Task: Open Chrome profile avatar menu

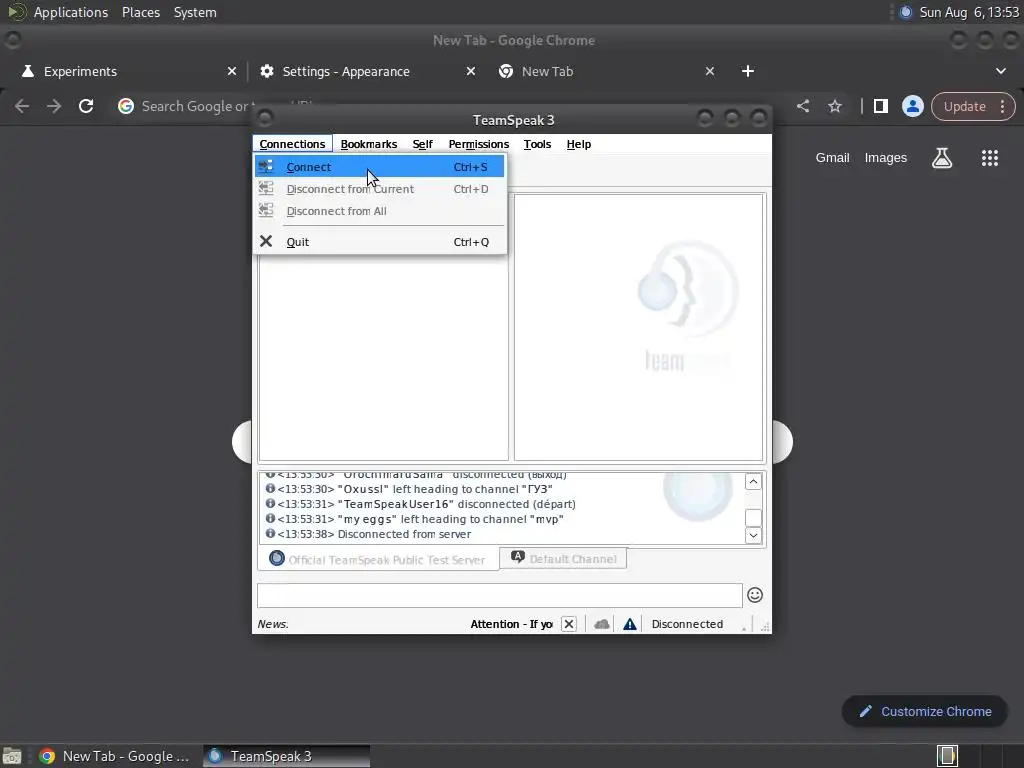Action: 912,106
